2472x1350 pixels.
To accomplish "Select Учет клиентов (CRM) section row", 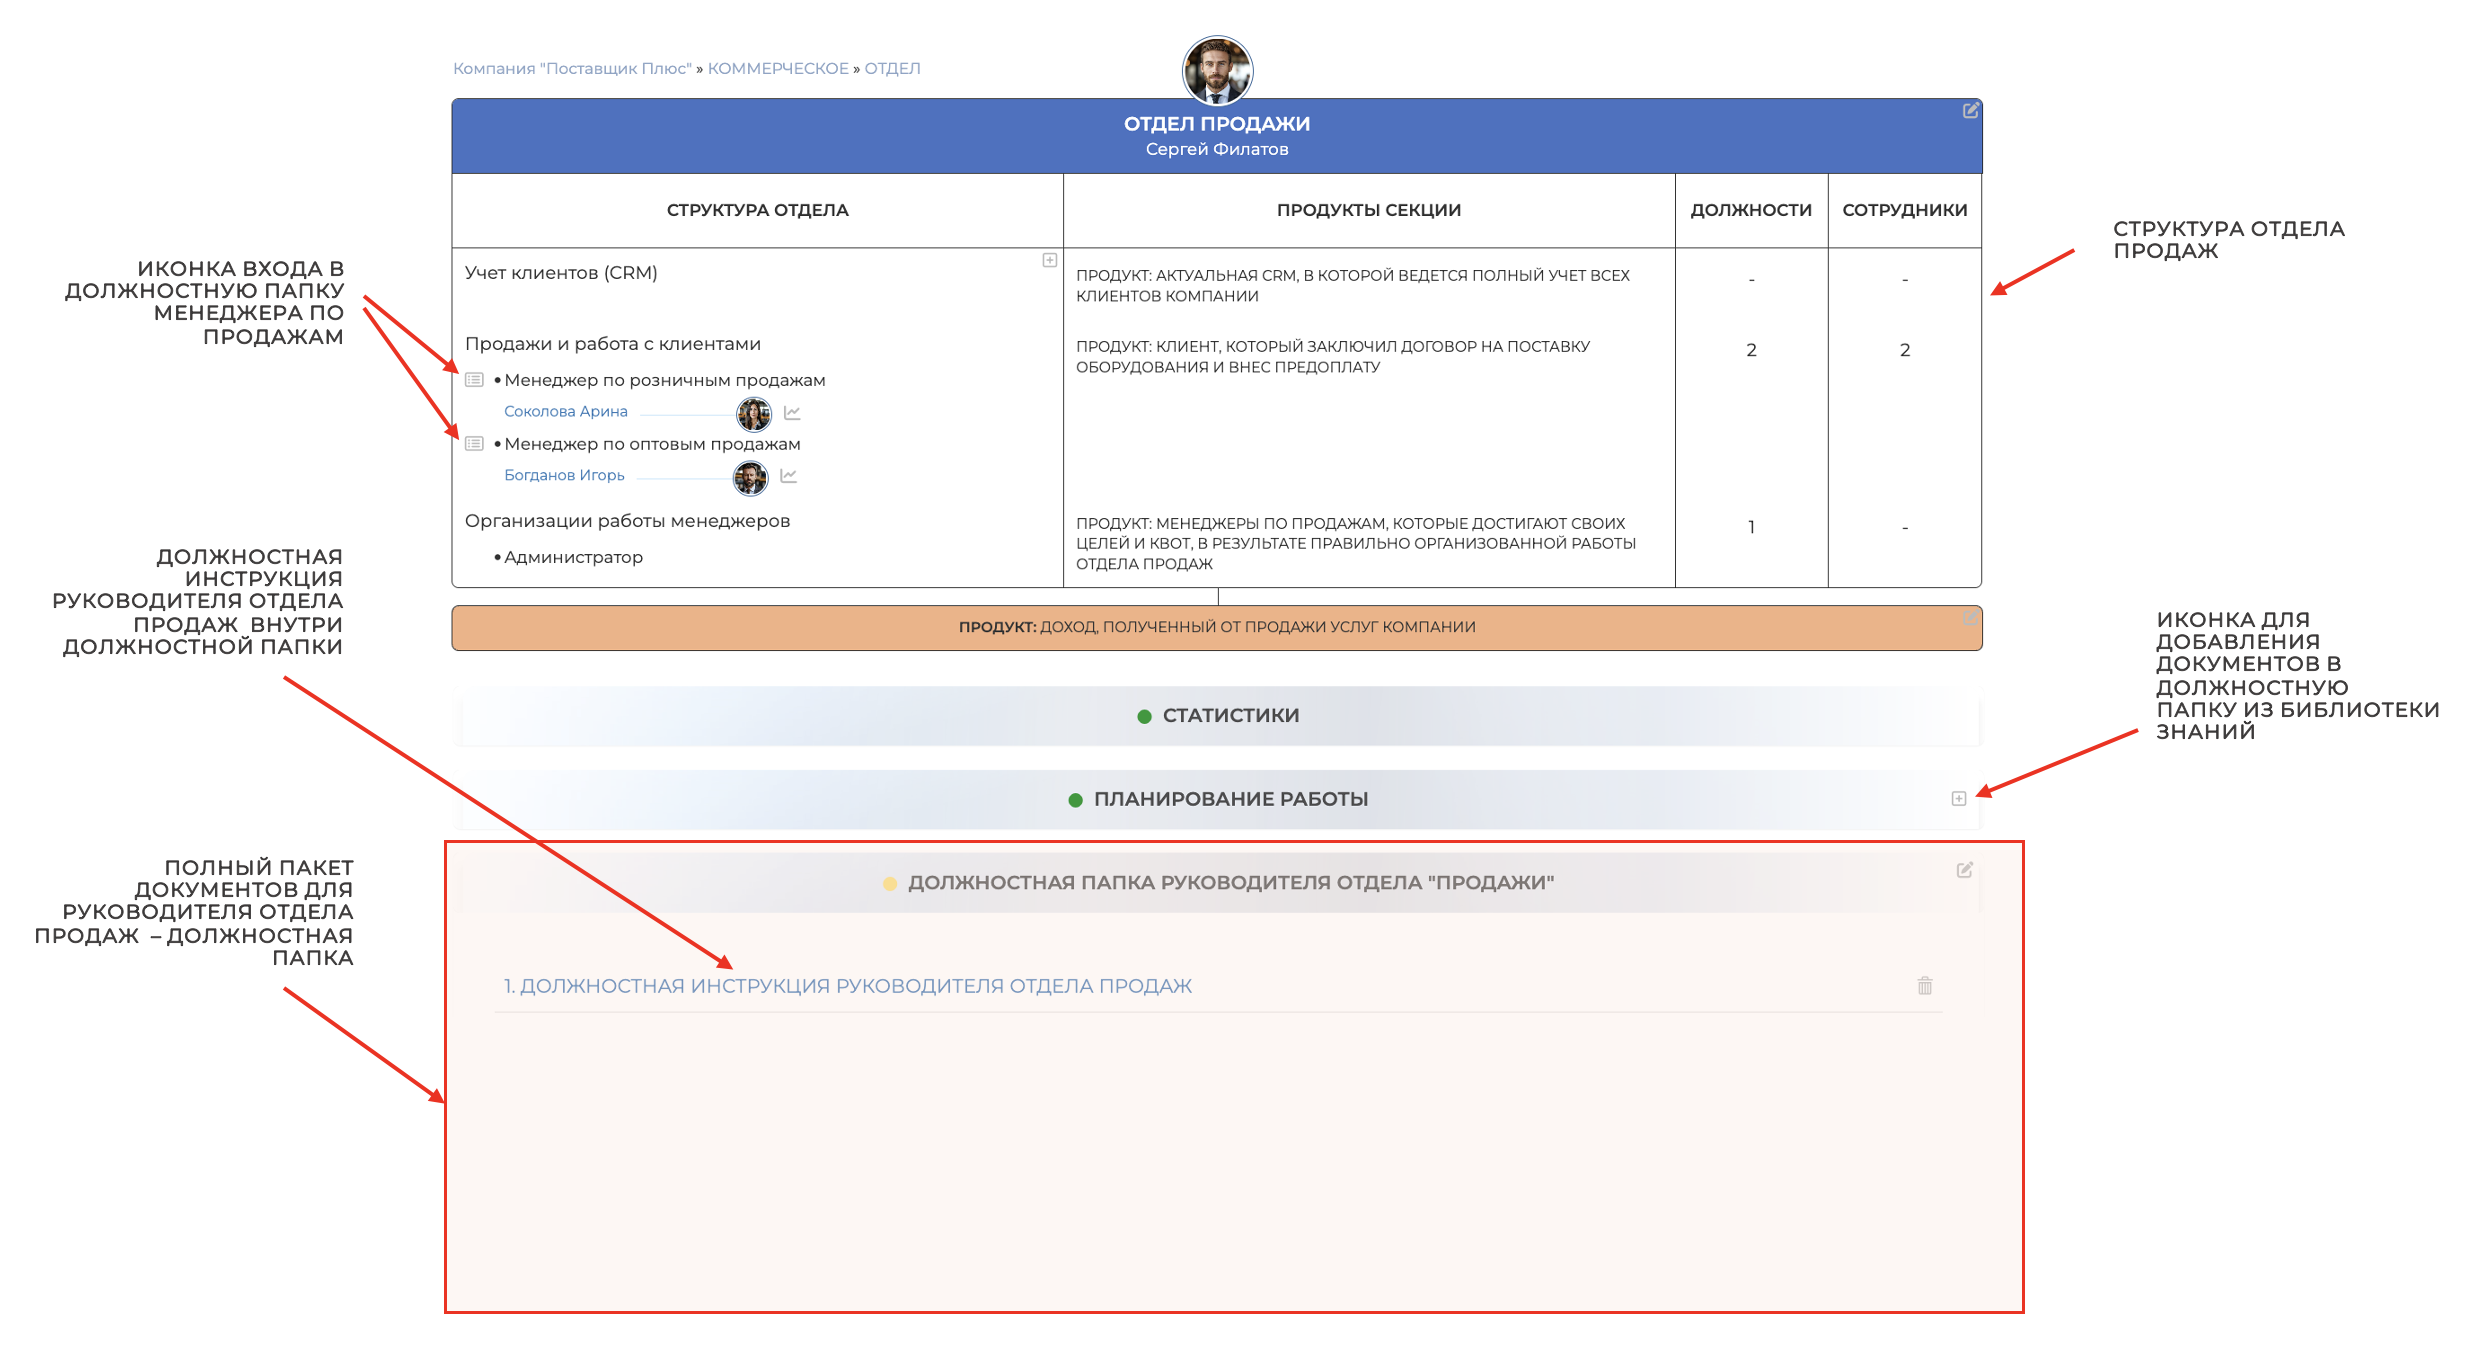I will pyautogui.click(x=561, y=273).
